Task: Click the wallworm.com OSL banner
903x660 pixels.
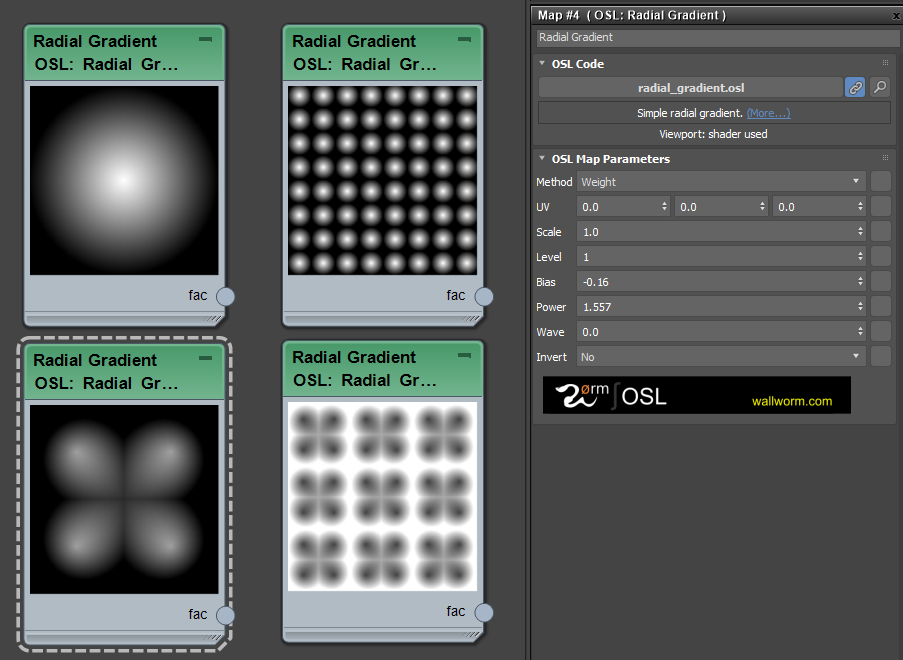Action: click(x=696, y=395)
